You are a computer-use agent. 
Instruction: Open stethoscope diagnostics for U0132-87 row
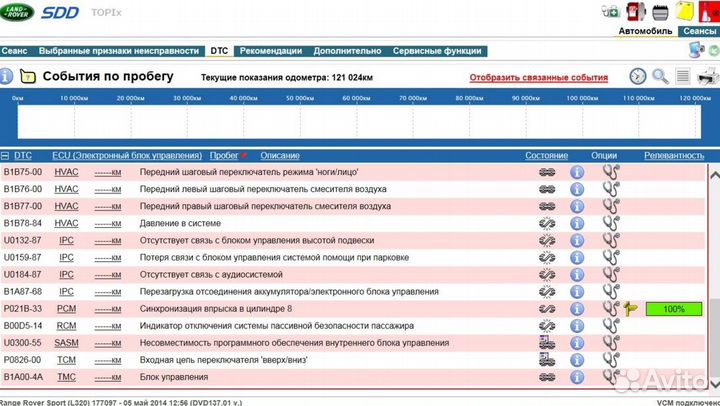click(611, 240)
